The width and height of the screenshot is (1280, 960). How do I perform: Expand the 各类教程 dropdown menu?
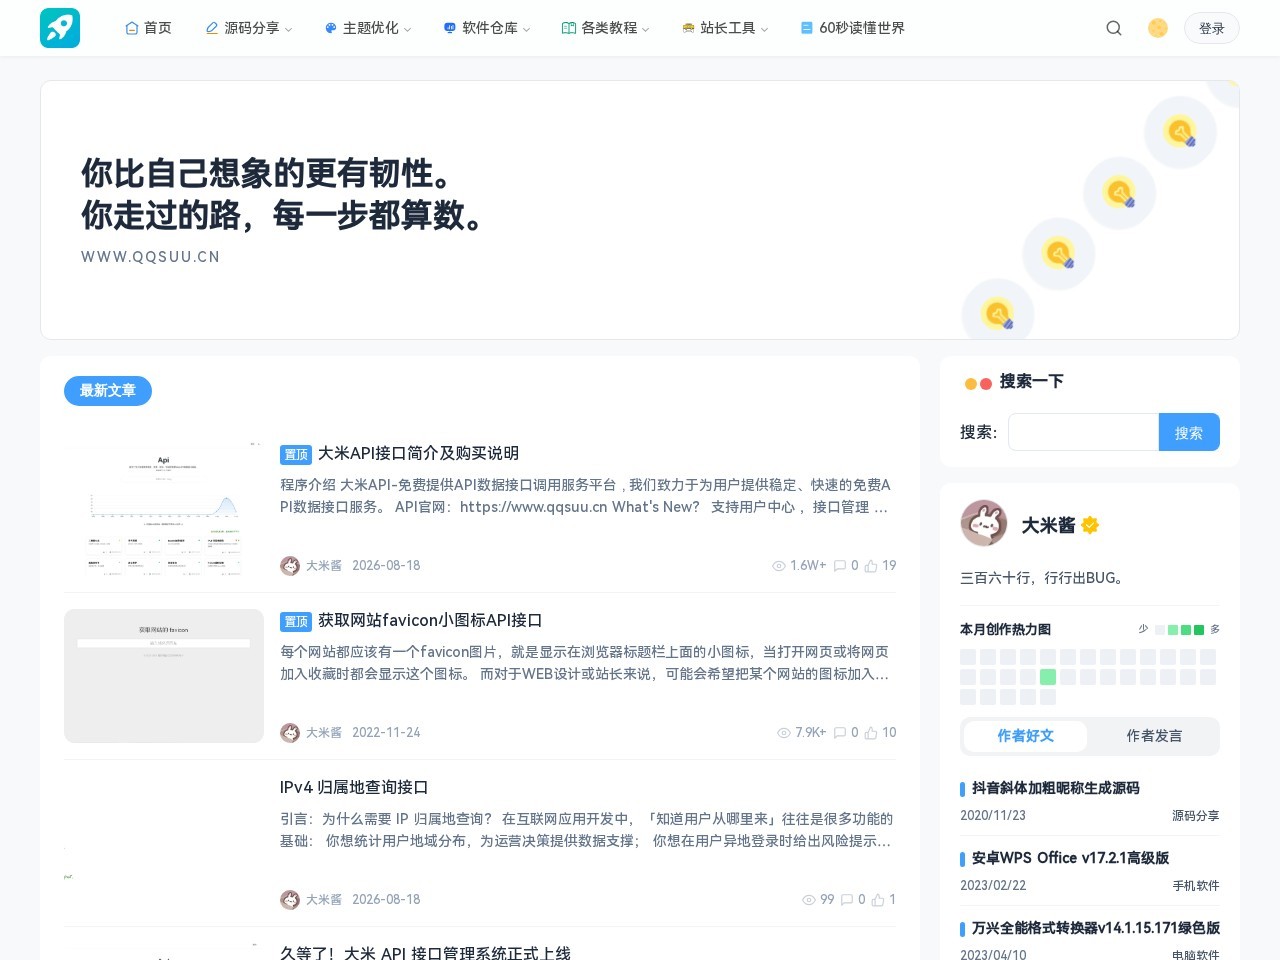click(x=606, y=28)
